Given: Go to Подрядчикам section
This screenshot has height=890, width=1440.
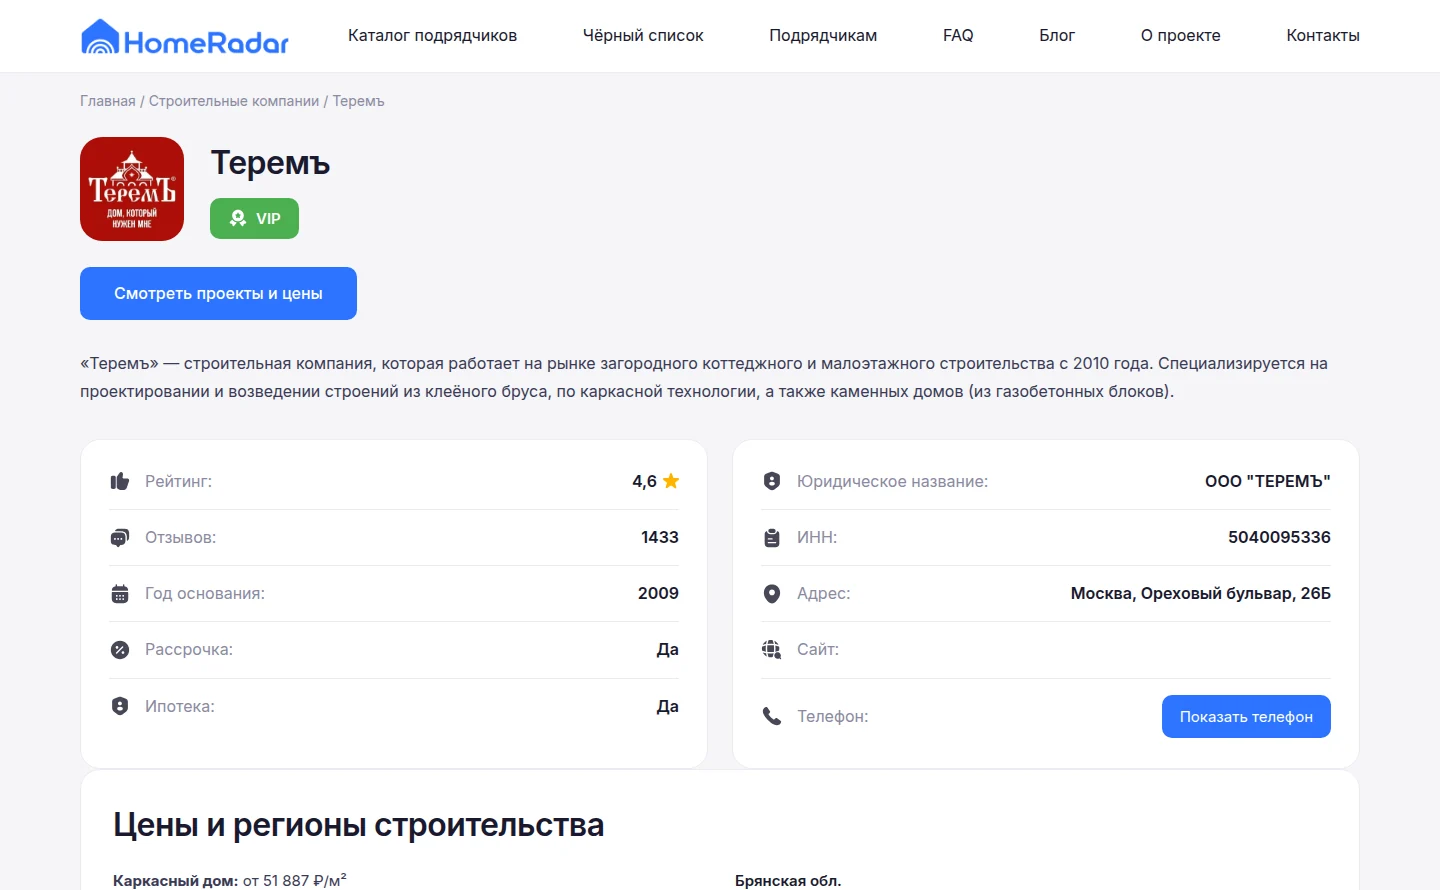Looking at the screenshot, I should pos(823,36).
